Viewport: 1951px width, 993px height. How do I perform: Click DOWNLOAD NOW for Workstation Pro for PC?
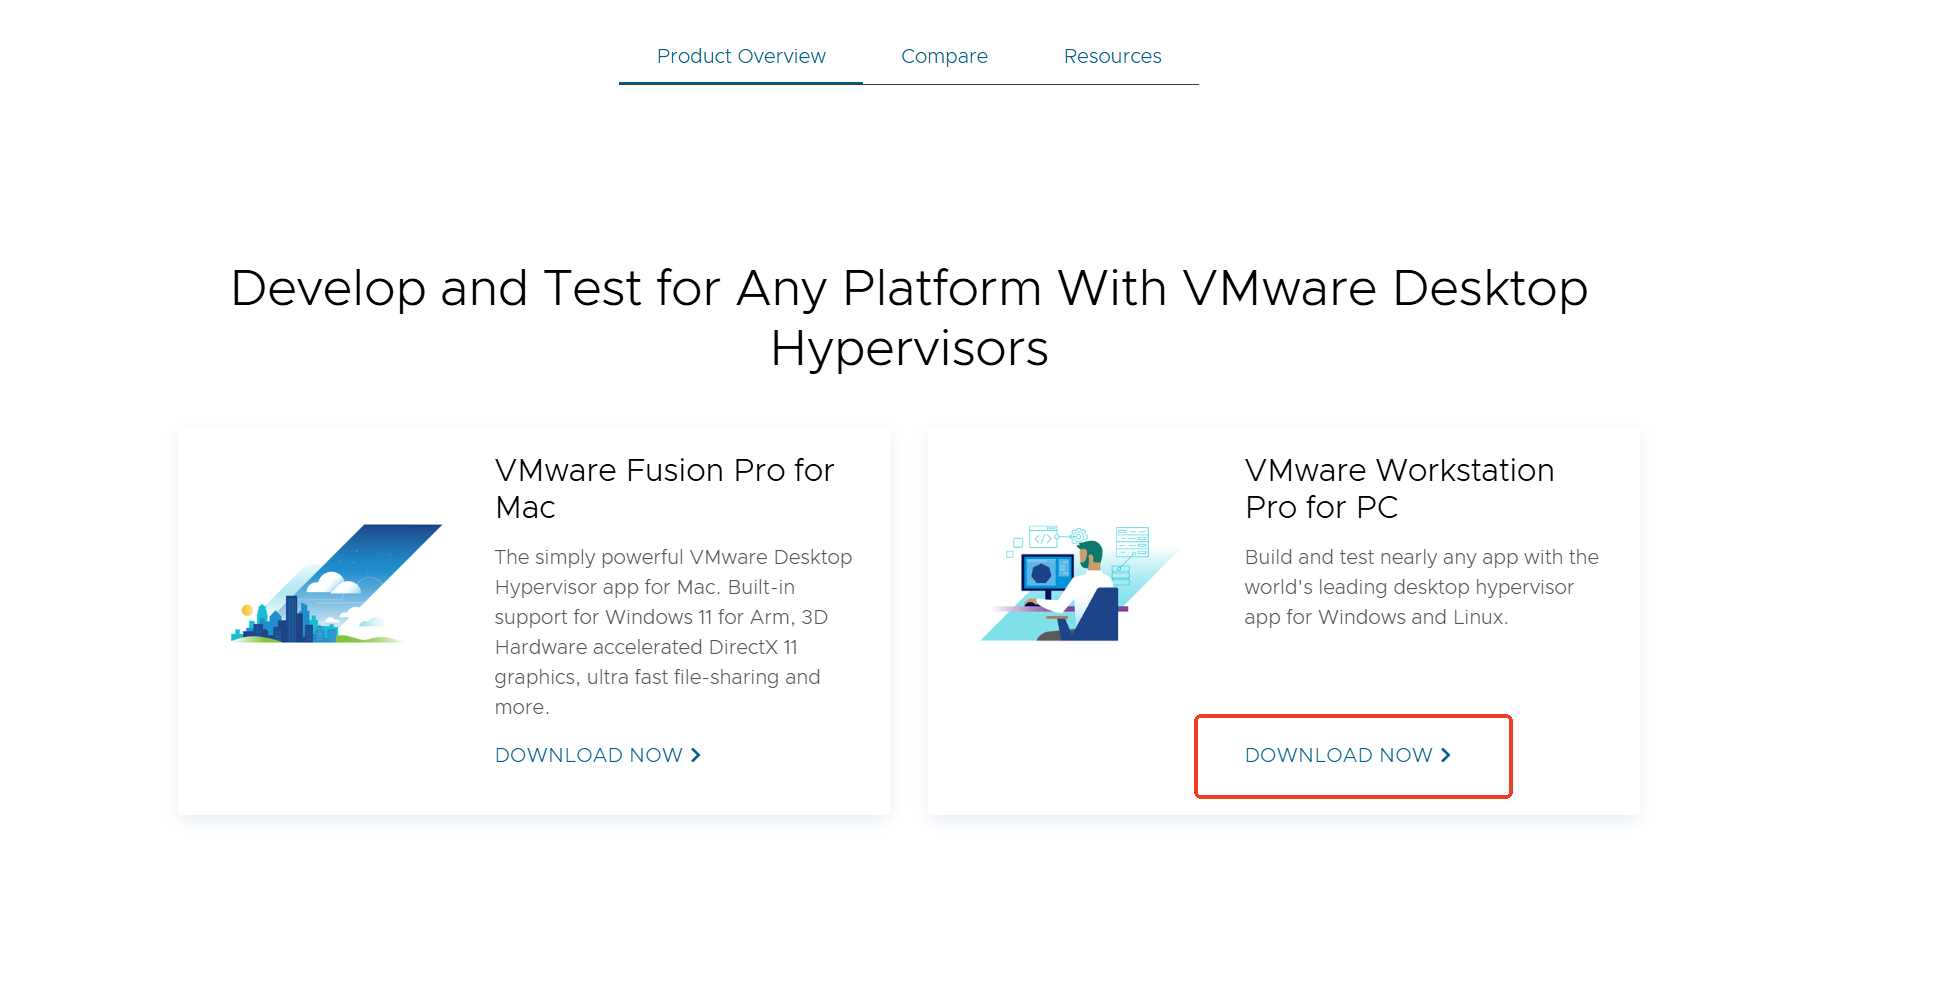coord(1348,755)
